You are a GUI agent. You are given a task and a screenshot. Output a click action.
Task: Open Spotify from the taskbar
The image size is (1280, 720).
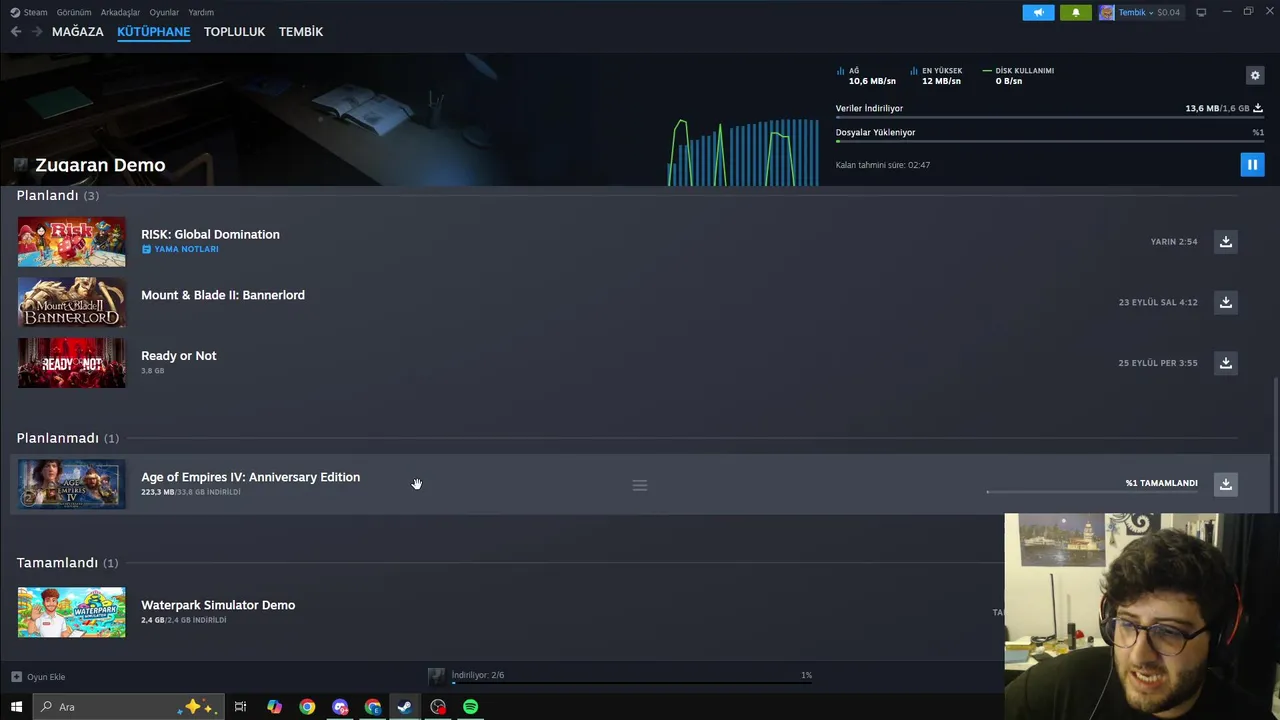coord(470,707)
